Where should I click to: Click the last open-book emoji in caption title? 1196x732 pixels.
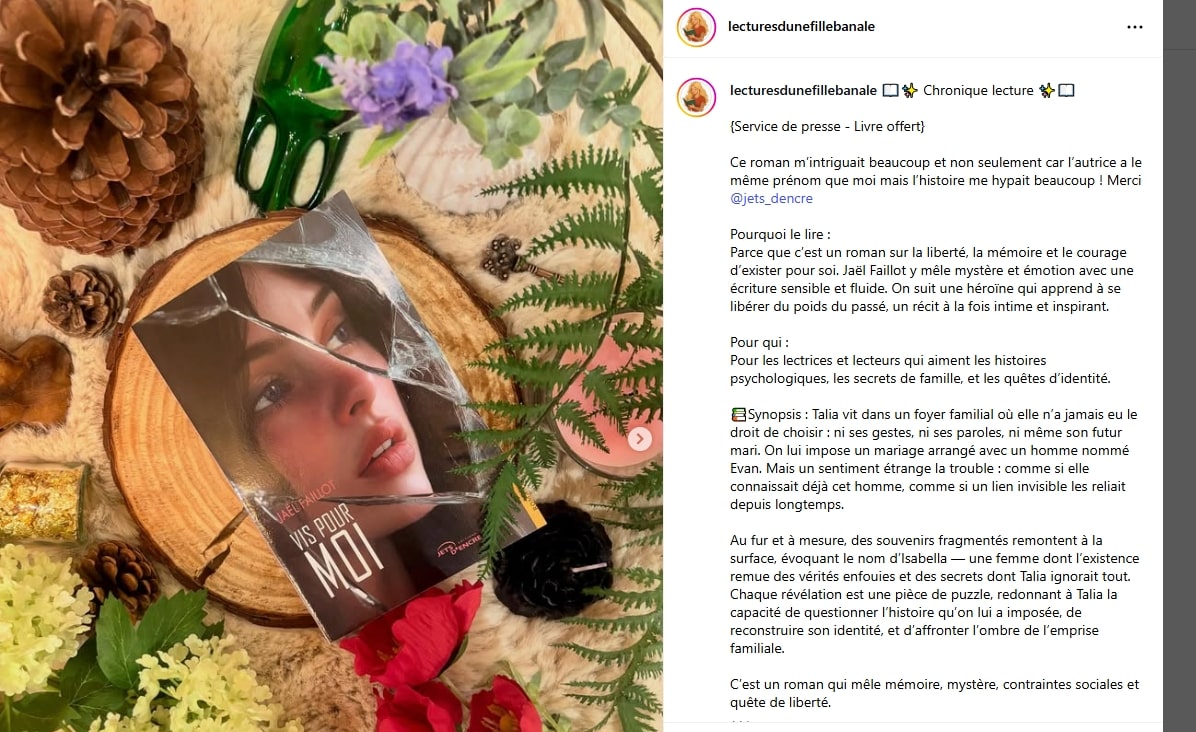1066,91
